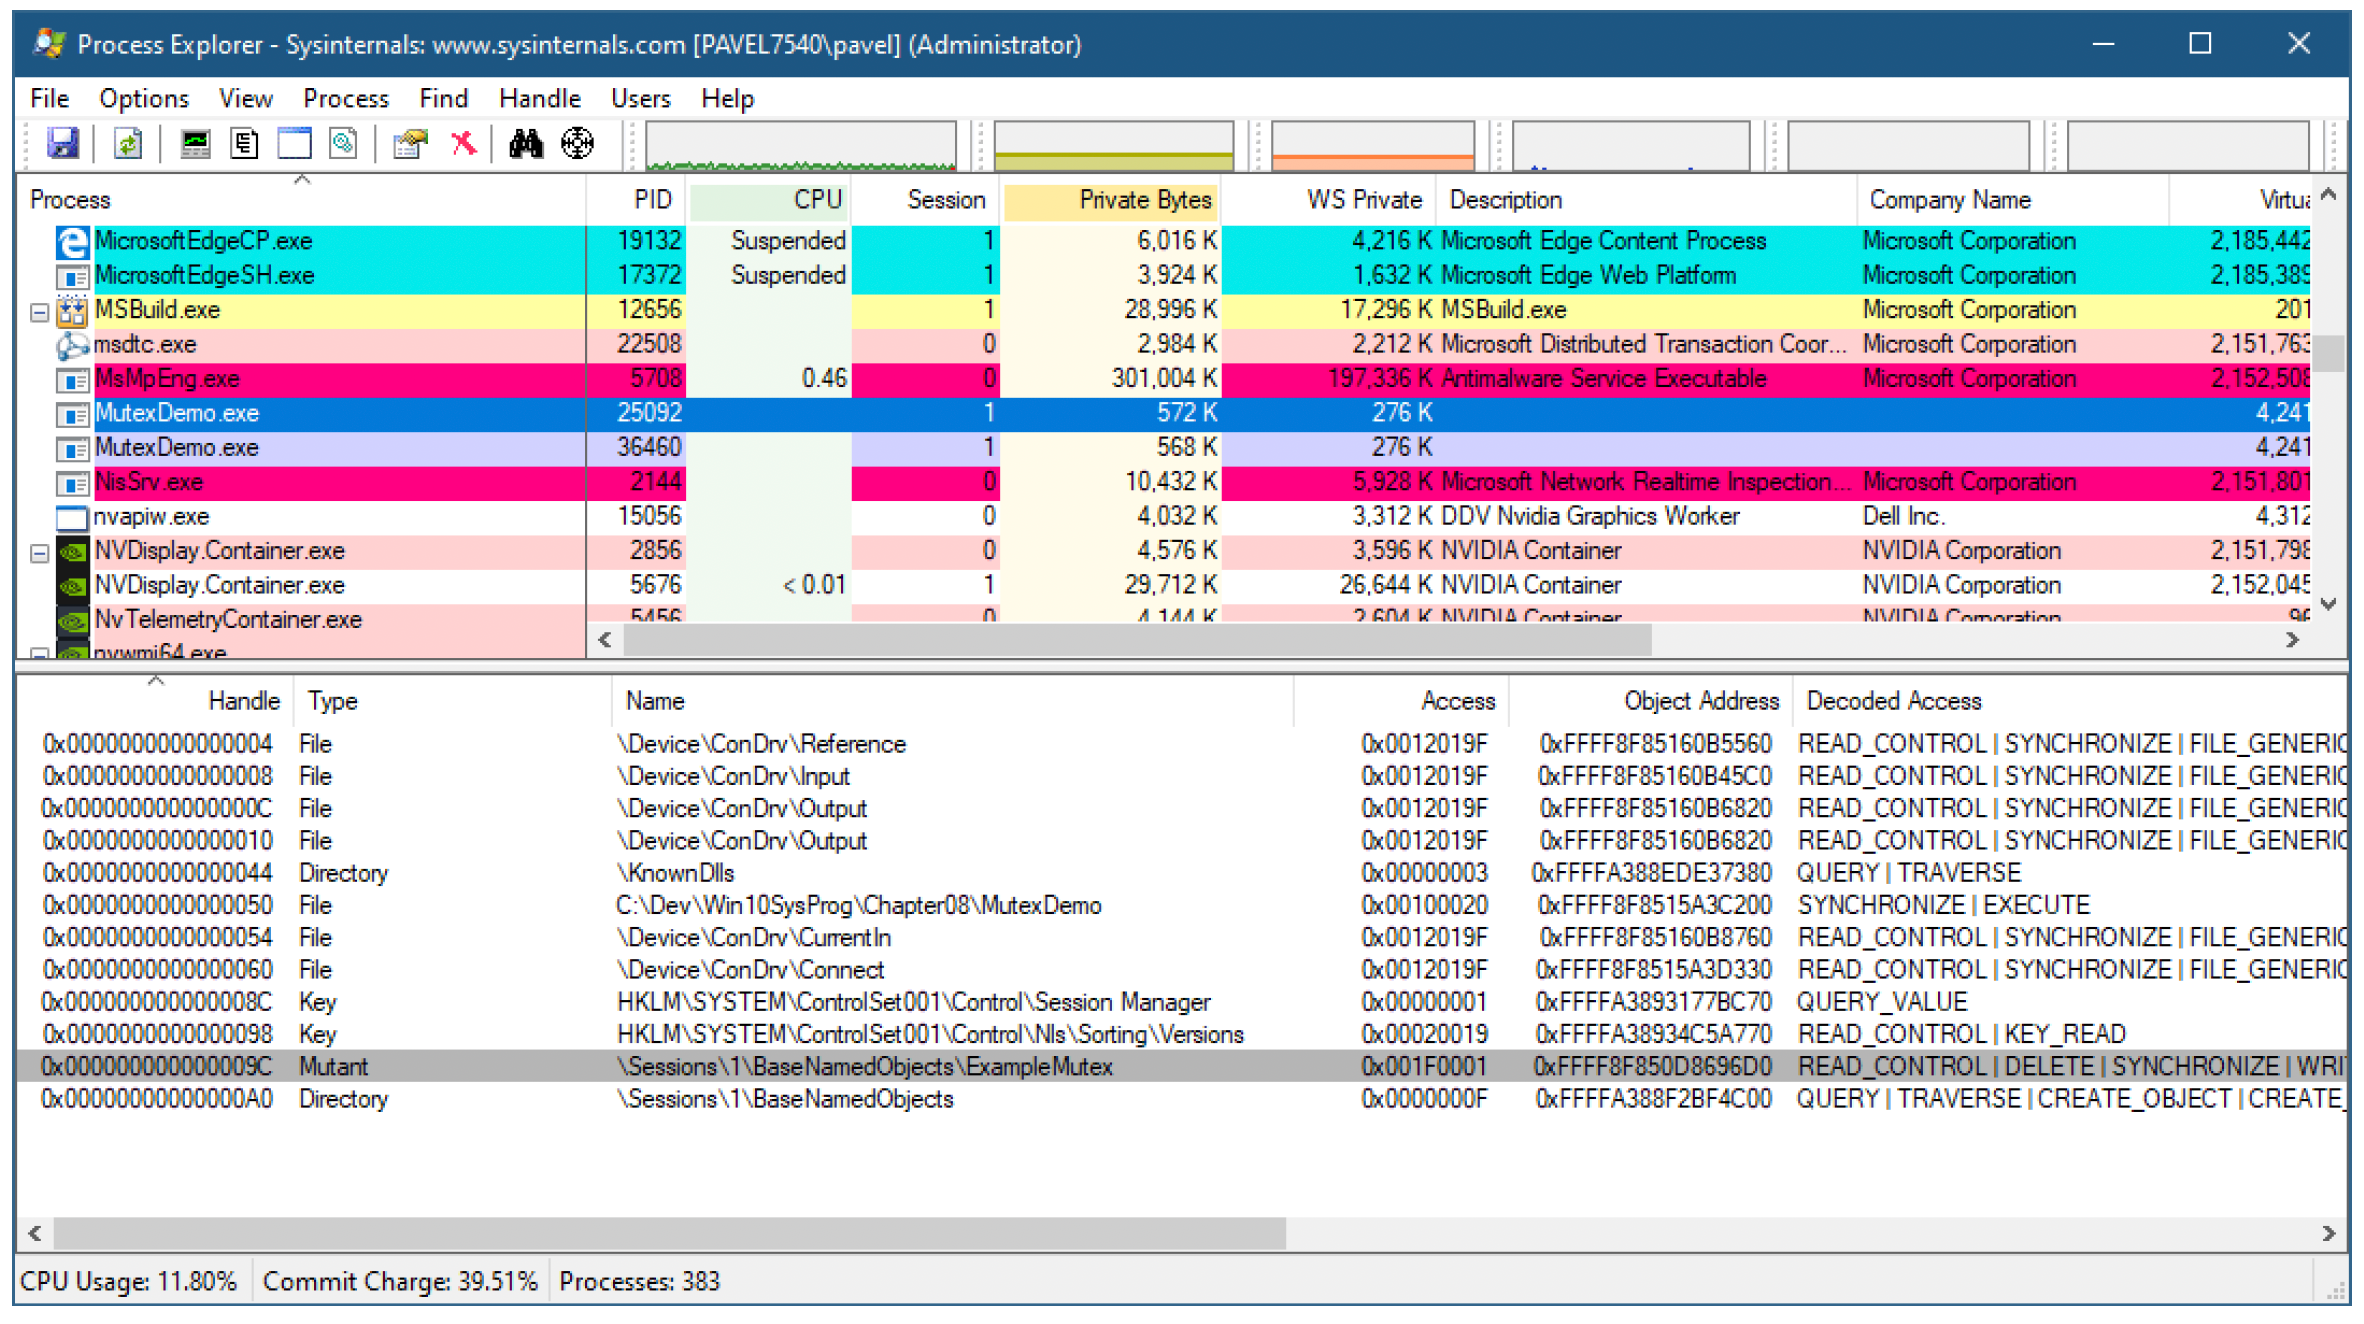Click the crosshair Find Window's Process icon
The height and width of the screenshot is (1324, 2364).
point(577,144)
